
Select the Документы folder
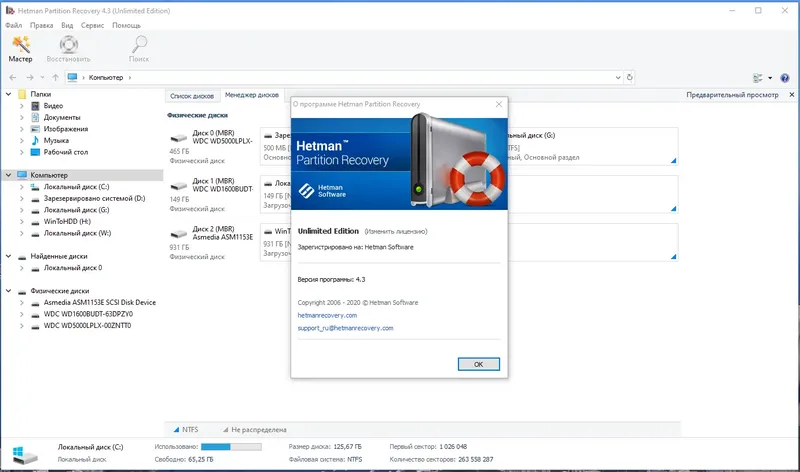point(62,117)
